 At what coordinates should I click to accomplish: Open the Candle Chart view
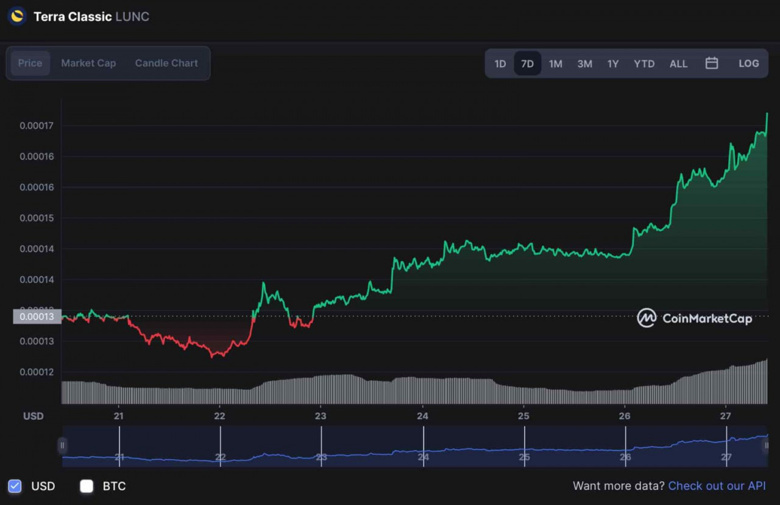(x=166, y=63)
